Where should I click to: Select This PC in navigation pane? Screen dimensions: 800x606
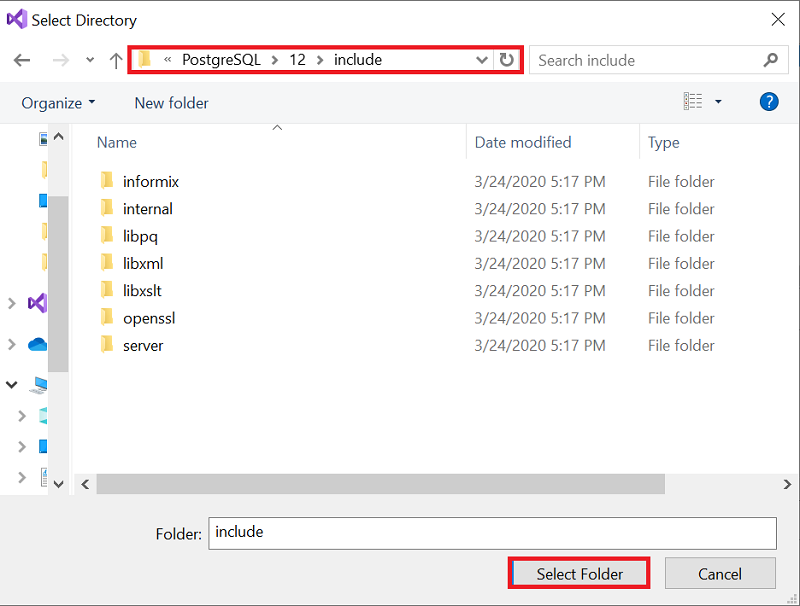pyautogui.click(x=39, y=385)
